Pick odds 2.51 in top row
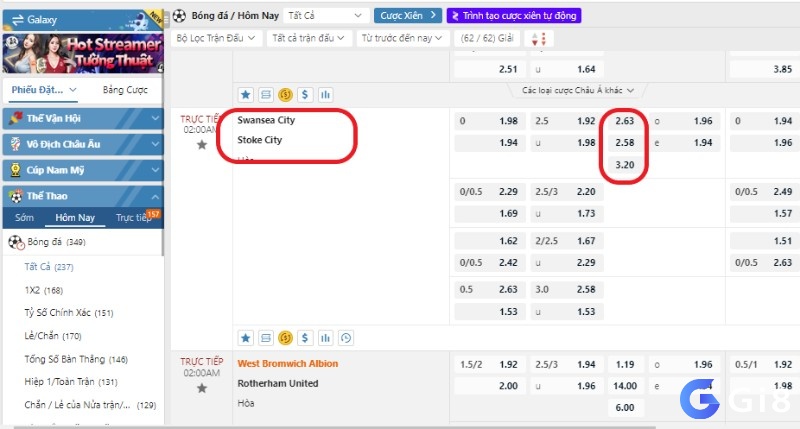Screen dimensions: 800x429 click(x=489, y=69)
